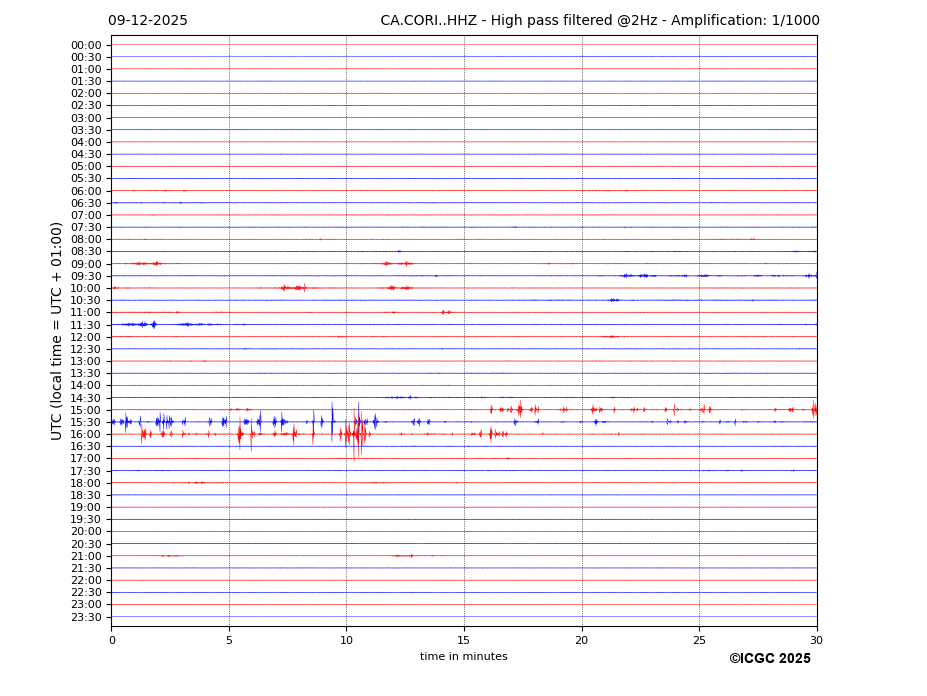This screenshot has height=696, width=927.
Task: Click x-axis tick label 15
Action: (x=464, y=640)
